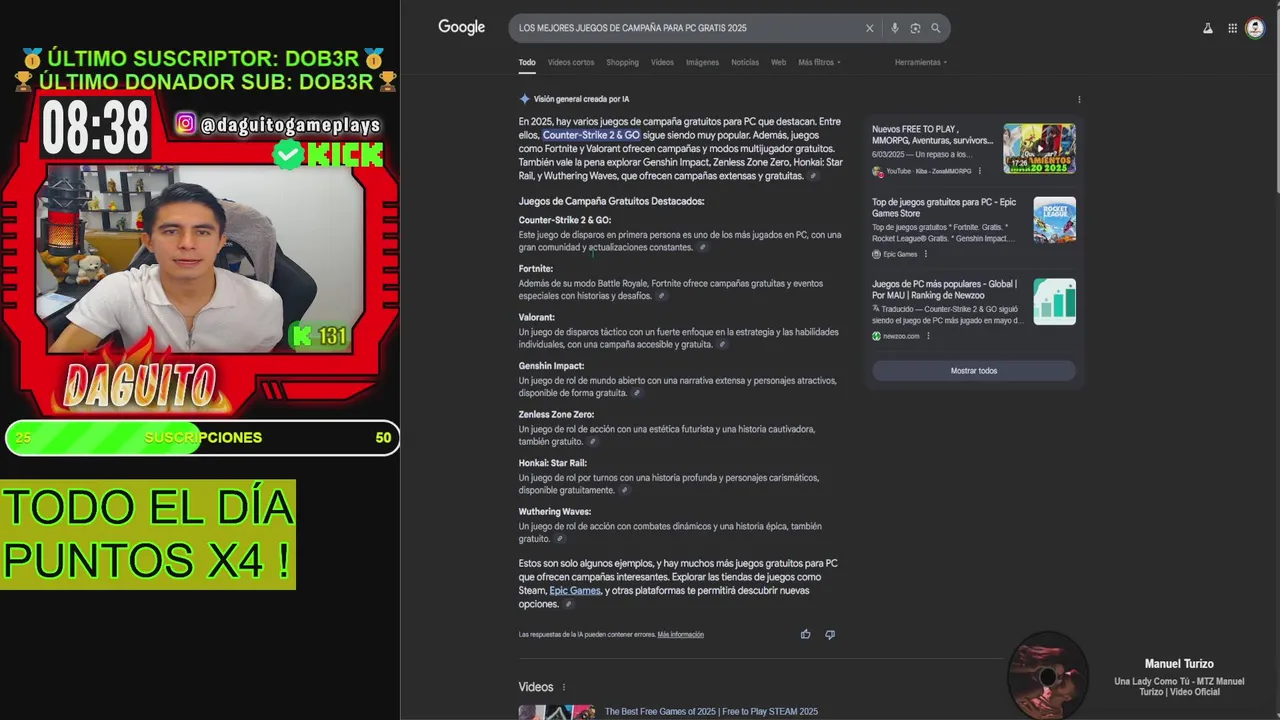1280x720 pixels.
Task: Click the Google logo
Action: coord(461,27)
